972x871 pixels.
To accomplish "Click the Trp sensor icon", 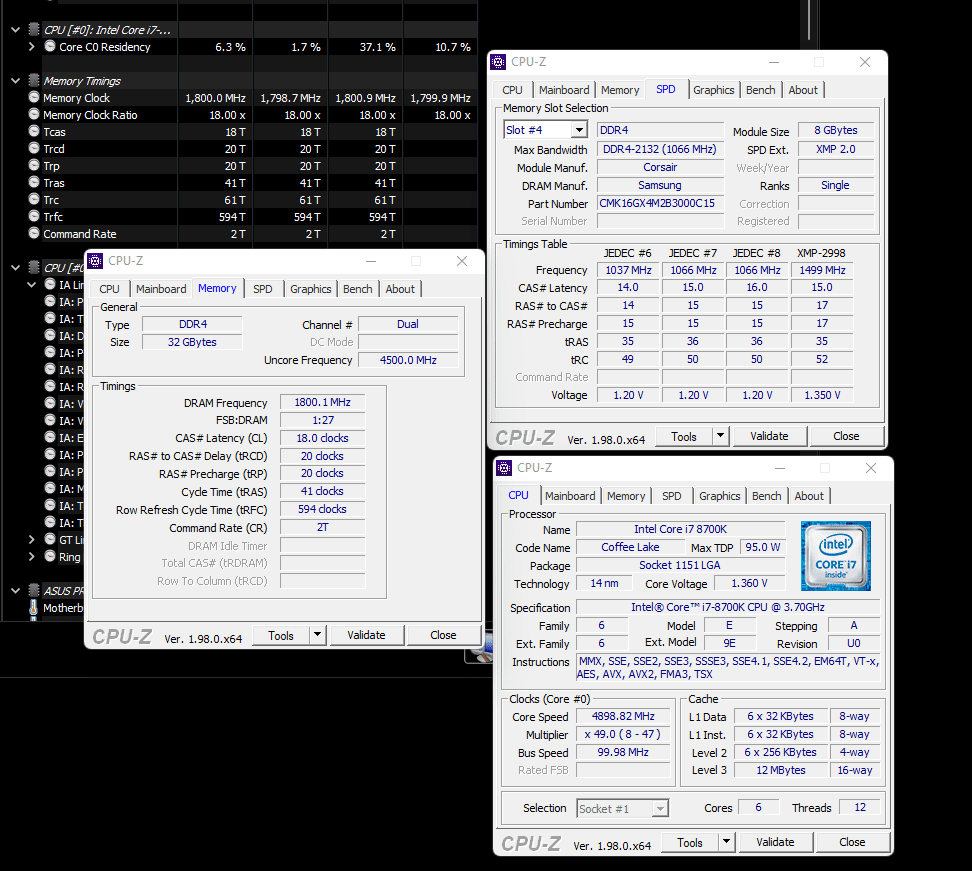I will coord(34,166).
